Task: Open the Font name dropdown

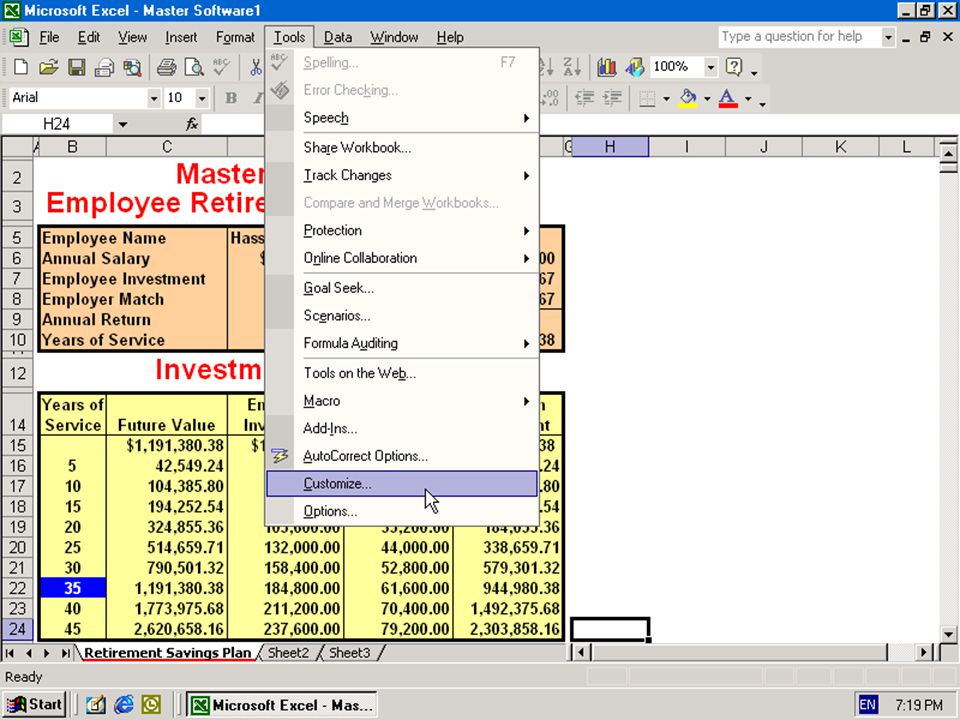Action: [x=154, y=98]
